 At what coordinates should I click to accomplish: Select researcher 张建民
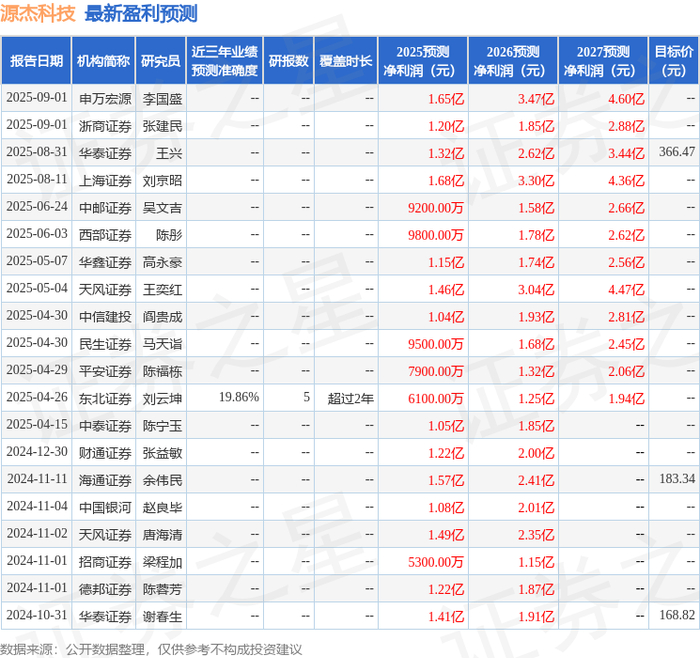(162, 126)
